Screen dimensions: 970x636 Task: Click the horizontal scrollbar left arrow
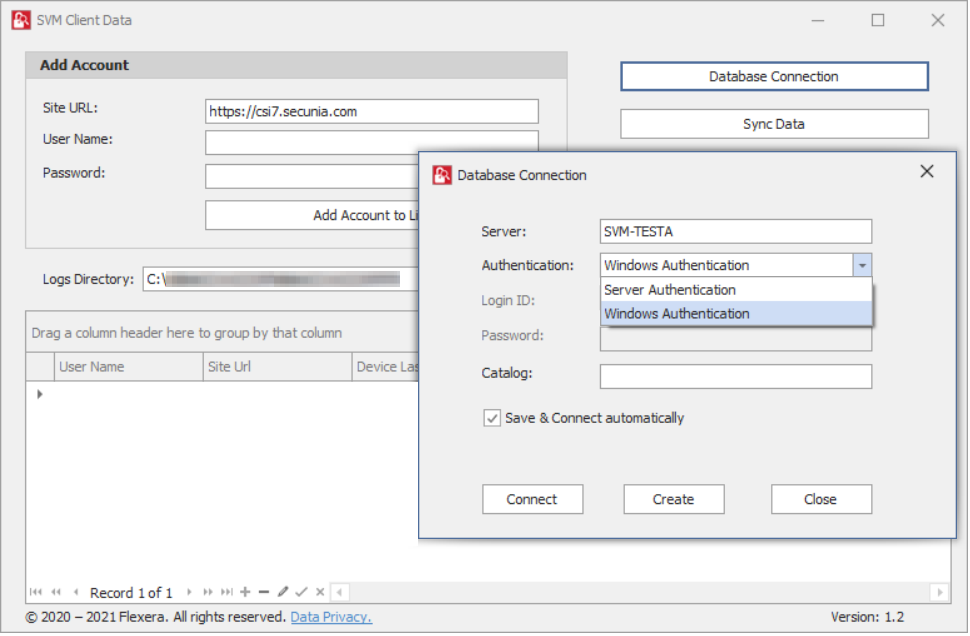[339, 593]
